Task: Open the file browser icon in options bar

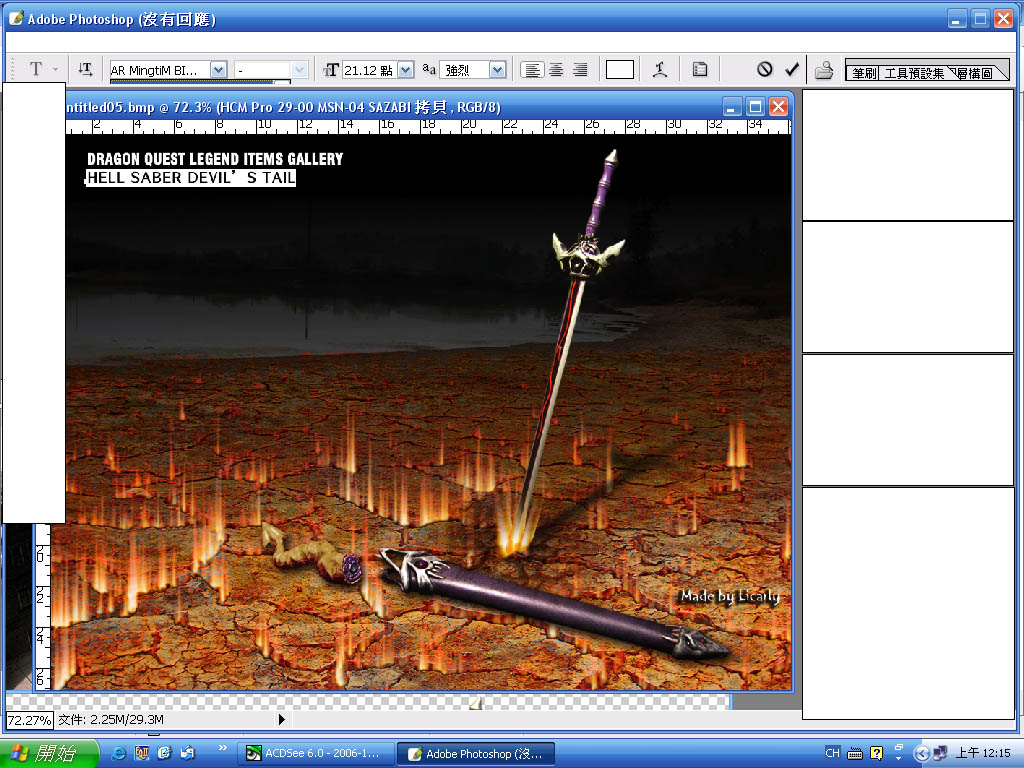Action: (824, 70)
